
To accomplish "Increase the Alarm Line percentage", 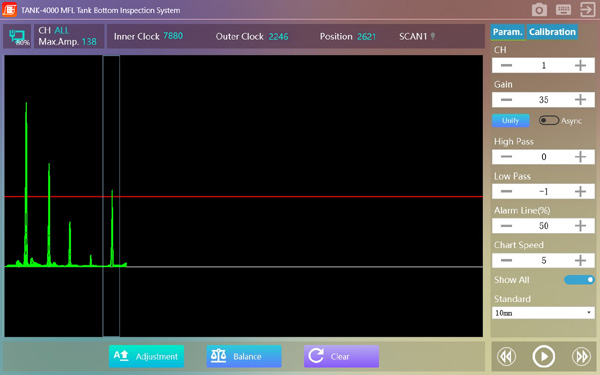I will (580, 226).
